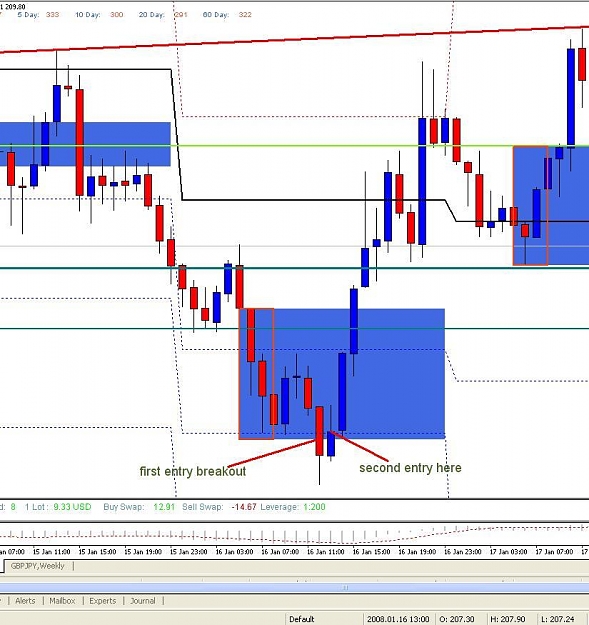Viewport: 589px width, 625px height.
Task: Select the red upper trend line
Action: click(x=294, y=39)
